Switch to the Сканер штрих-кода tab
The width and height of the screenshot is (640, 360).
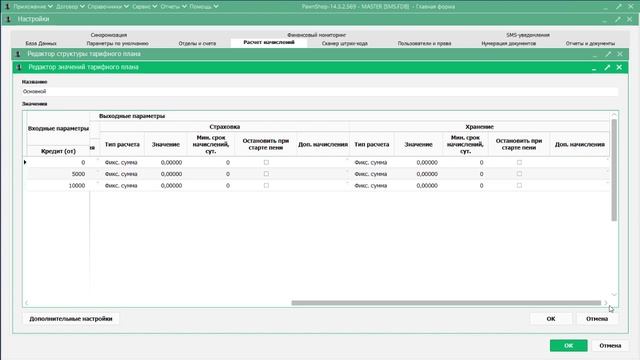pos(344,43)
